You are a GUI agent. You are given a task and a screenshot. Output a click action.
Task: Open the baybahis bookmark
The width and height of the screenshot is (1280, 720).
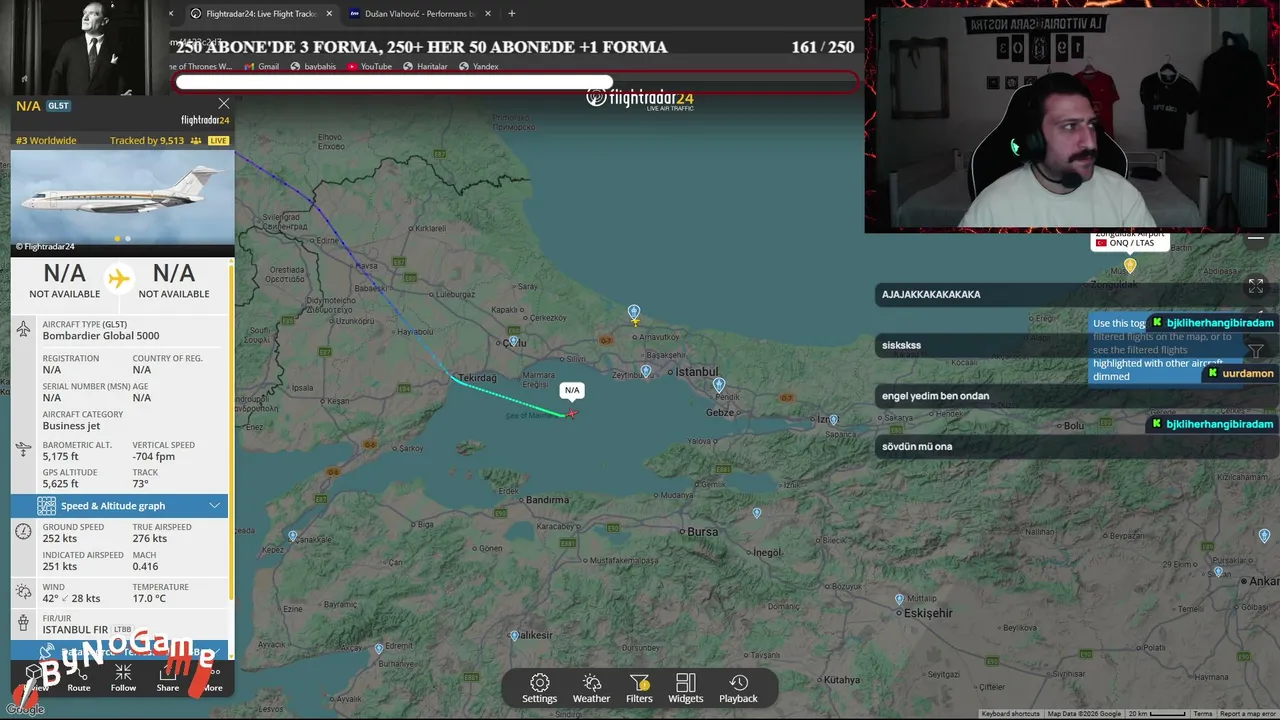coord(313,67)
